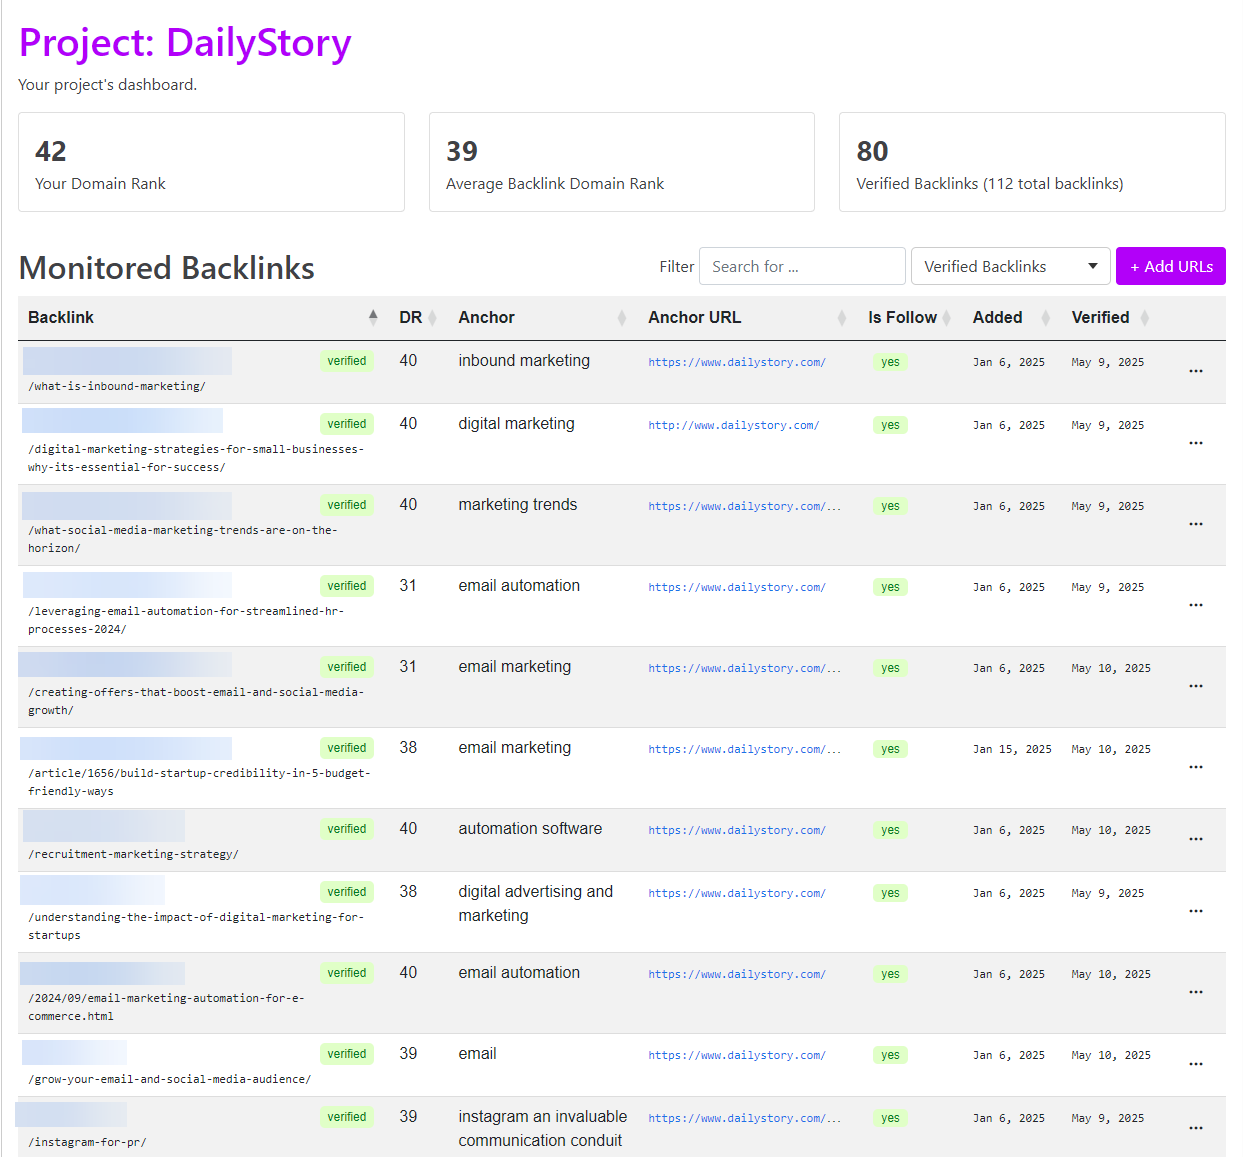Viewport: 1243px width, 1157px height.
Task: Open actions menu for creating-offers backlink row
Action: click(1195, 686)
